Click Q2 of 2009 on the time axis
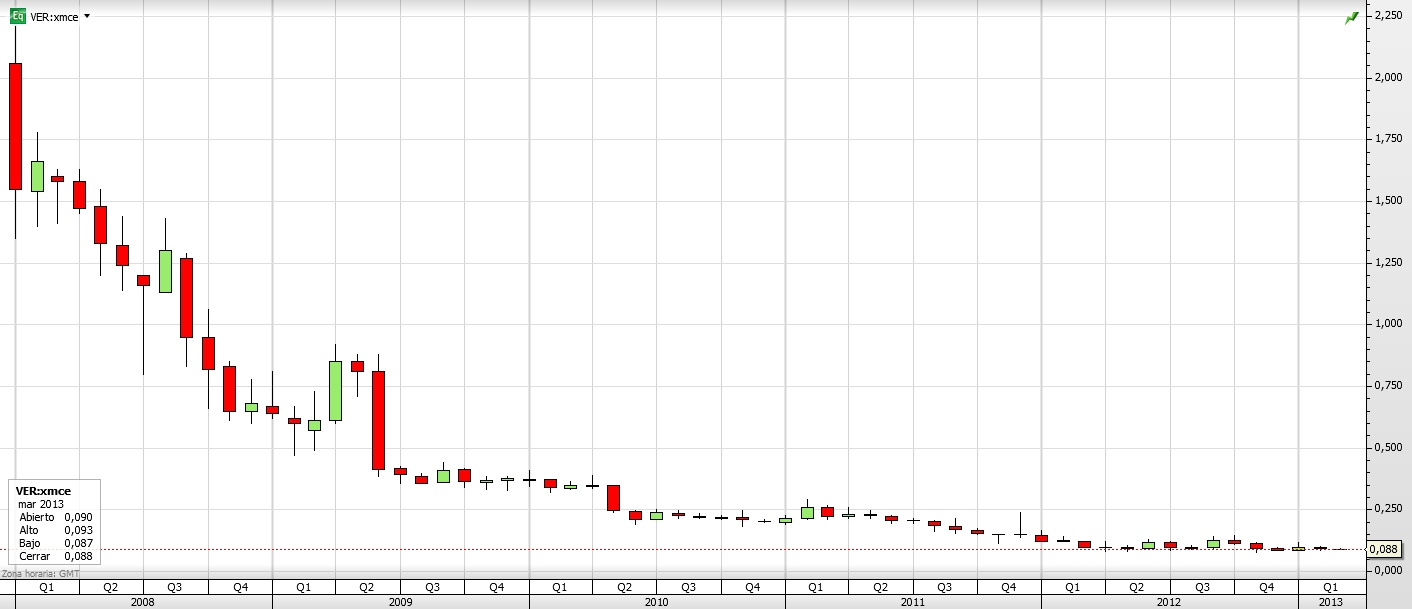The image size is (1412, 609). coord(368,587)
